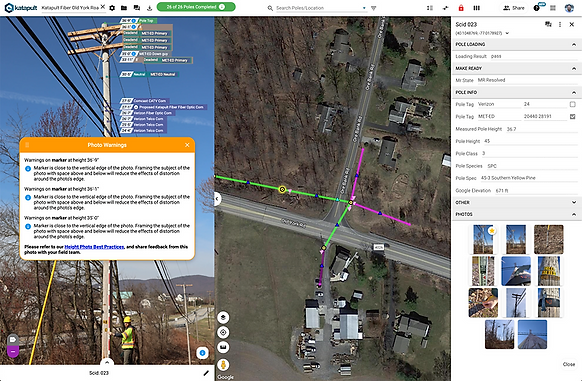Click the purple minus zoom button on photo

point(13,351)
